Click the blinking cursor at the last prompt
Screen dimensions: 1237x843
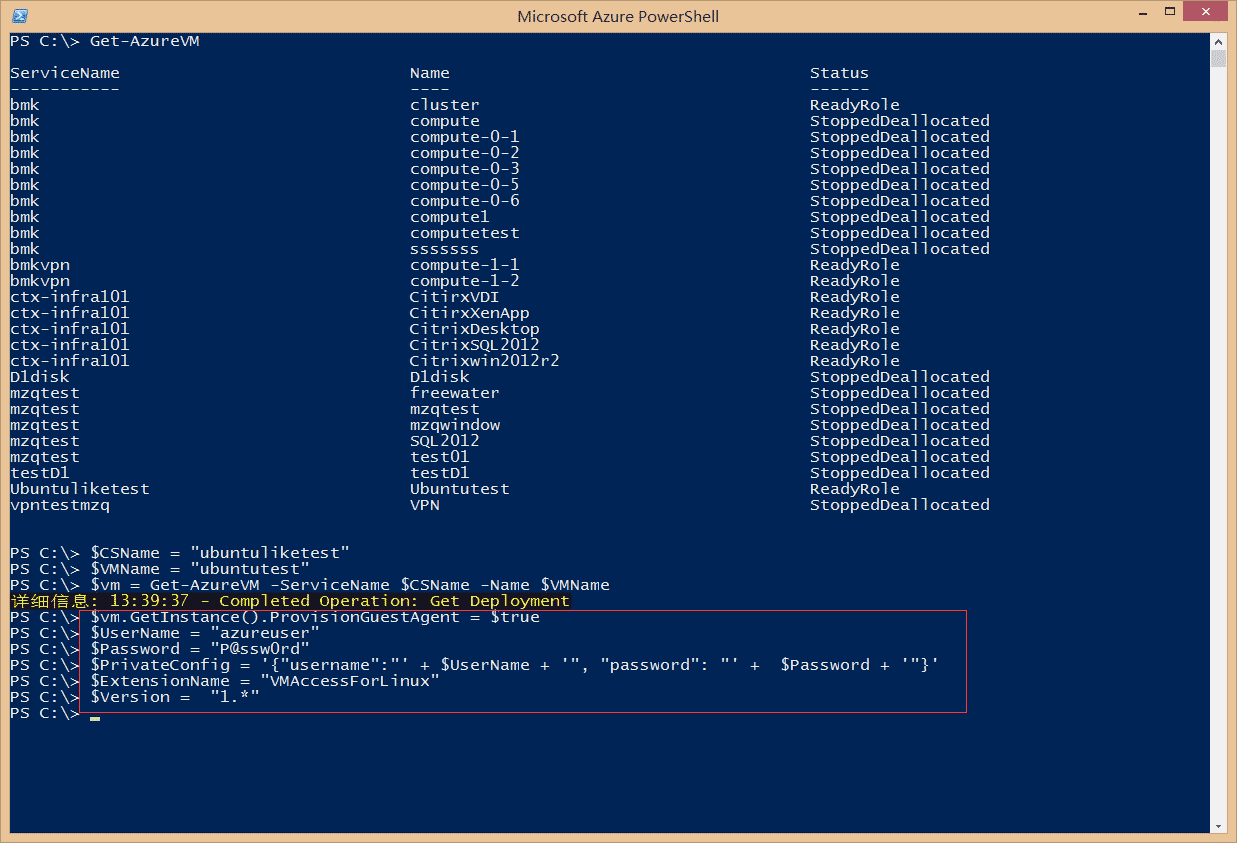(95, 716)
